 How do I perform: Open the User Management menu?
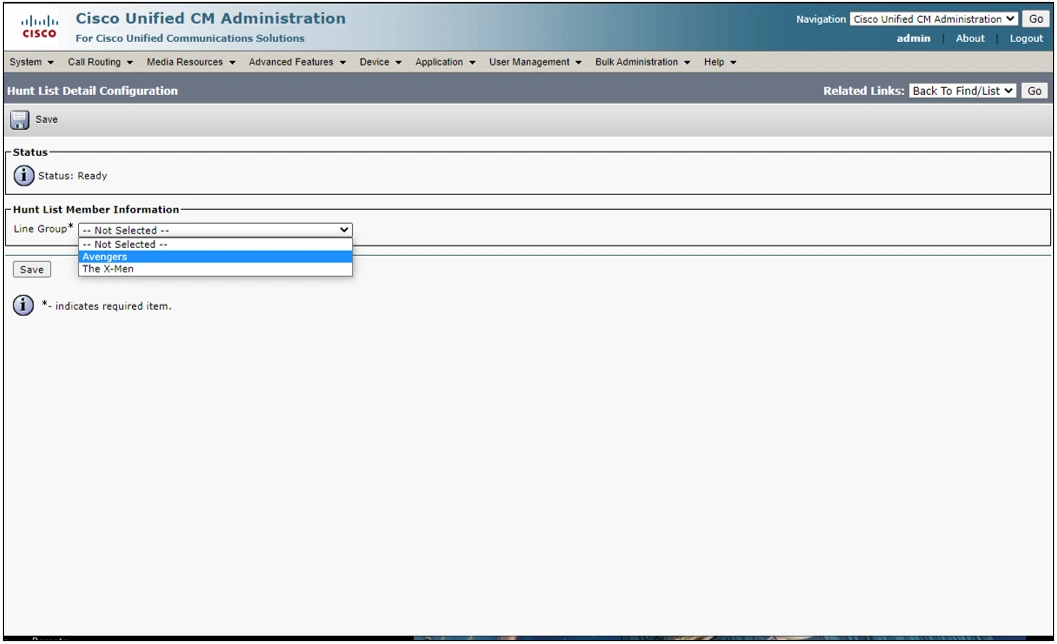click(x=535, y=62)
